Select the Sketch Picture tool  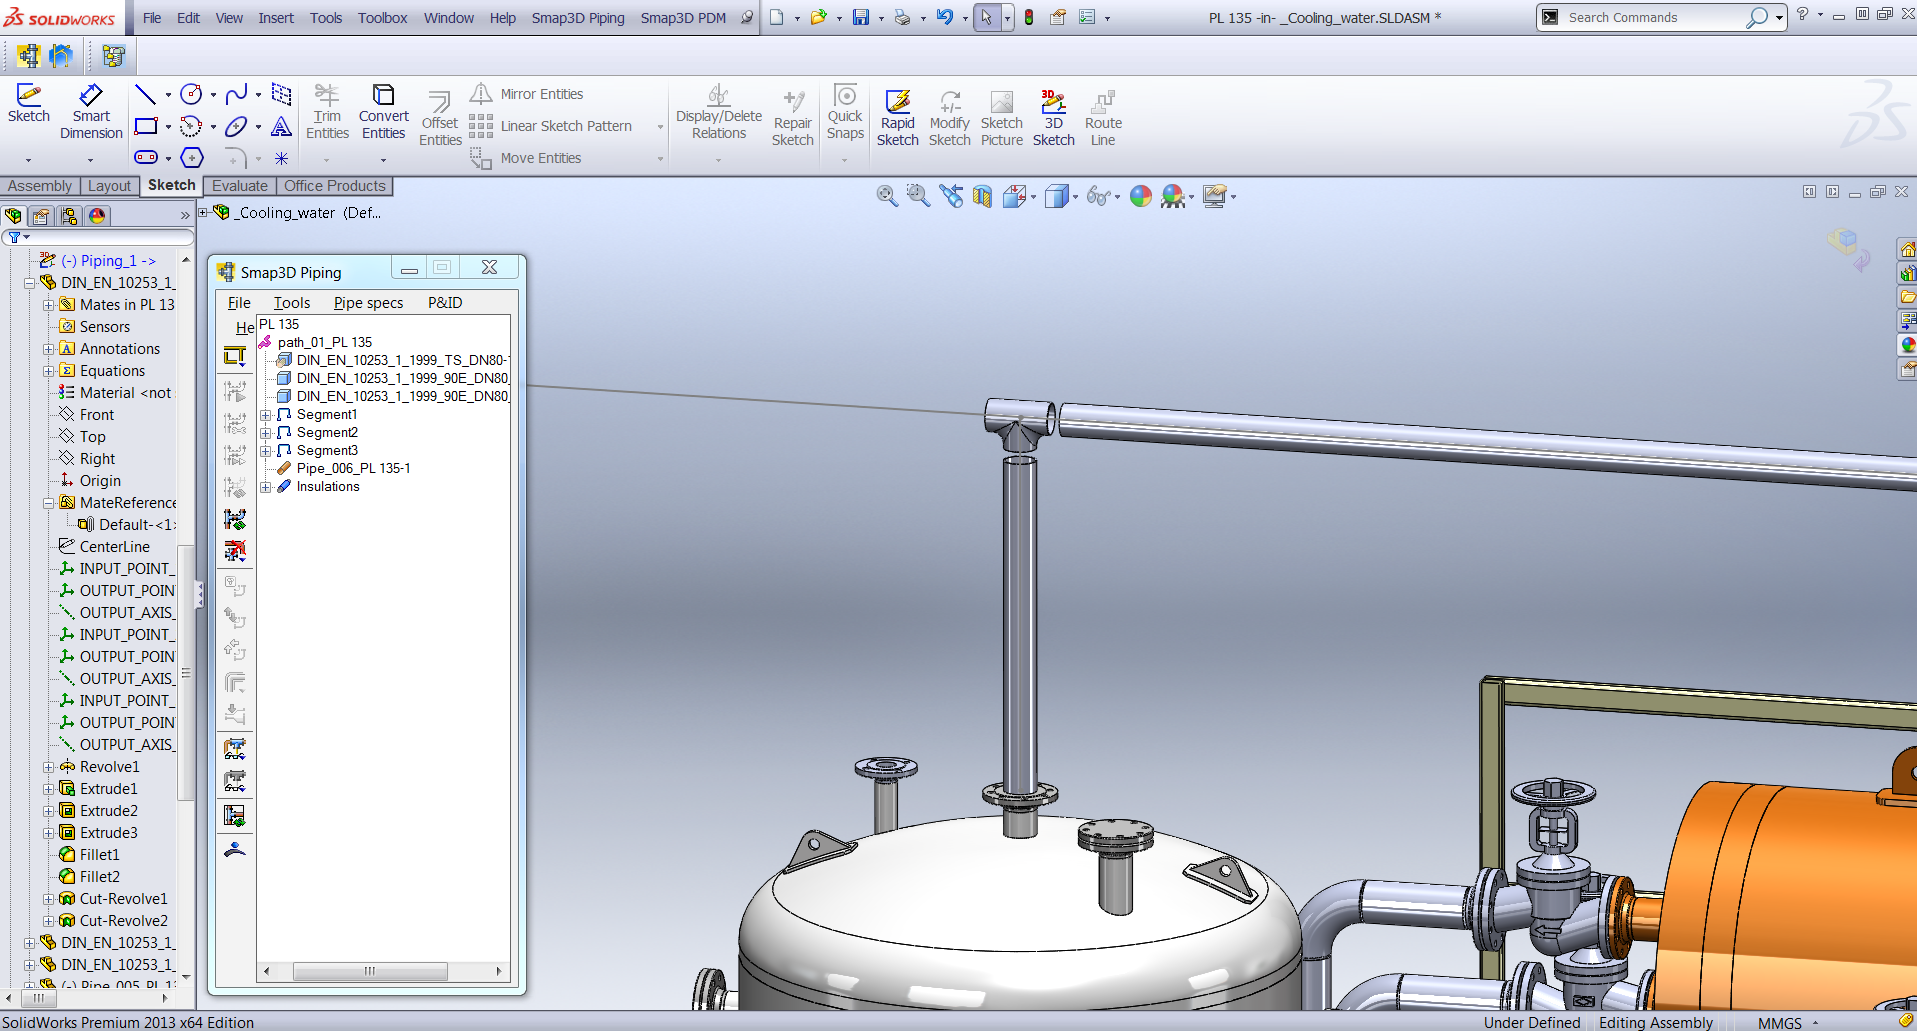1001,115
